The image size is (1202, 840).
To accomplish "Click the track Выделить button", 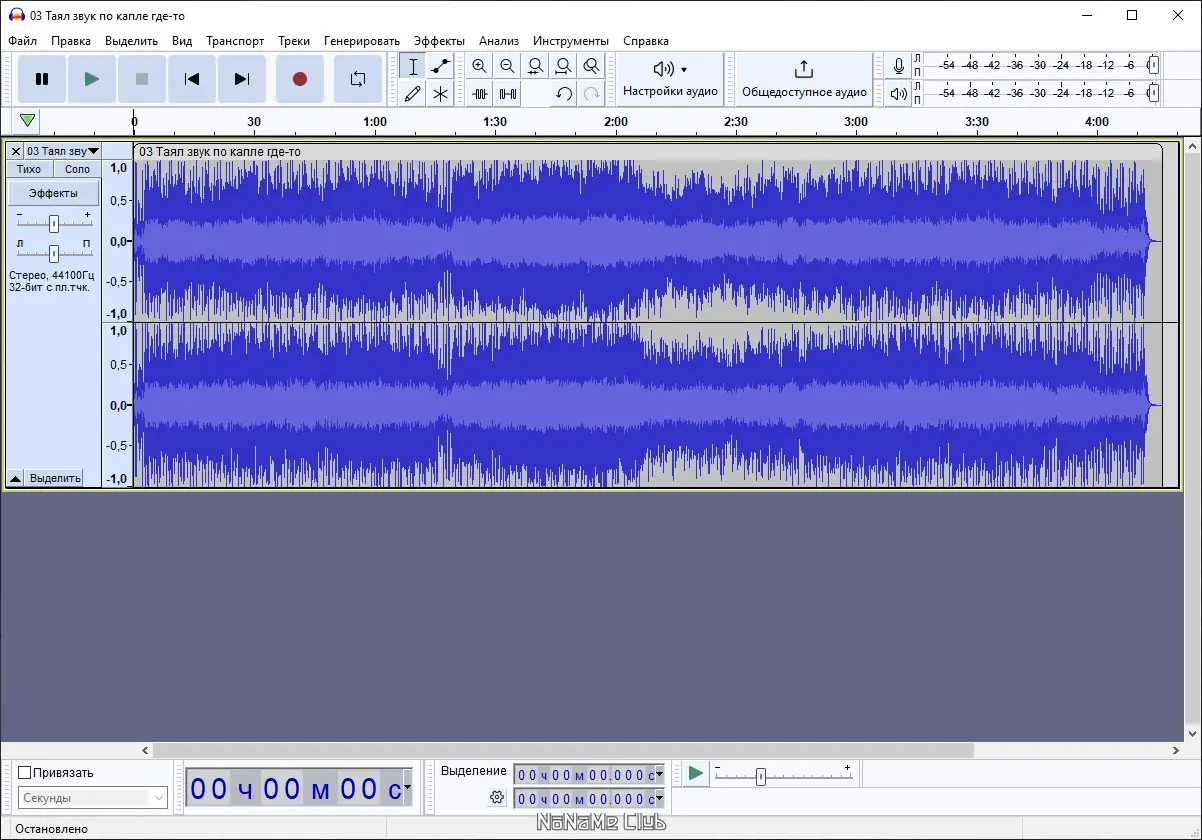I will (x=54, y=478).
